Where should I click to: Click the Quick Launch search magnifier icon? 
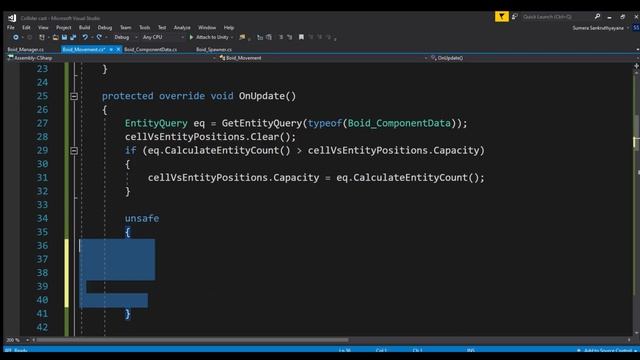pos(597,16)
